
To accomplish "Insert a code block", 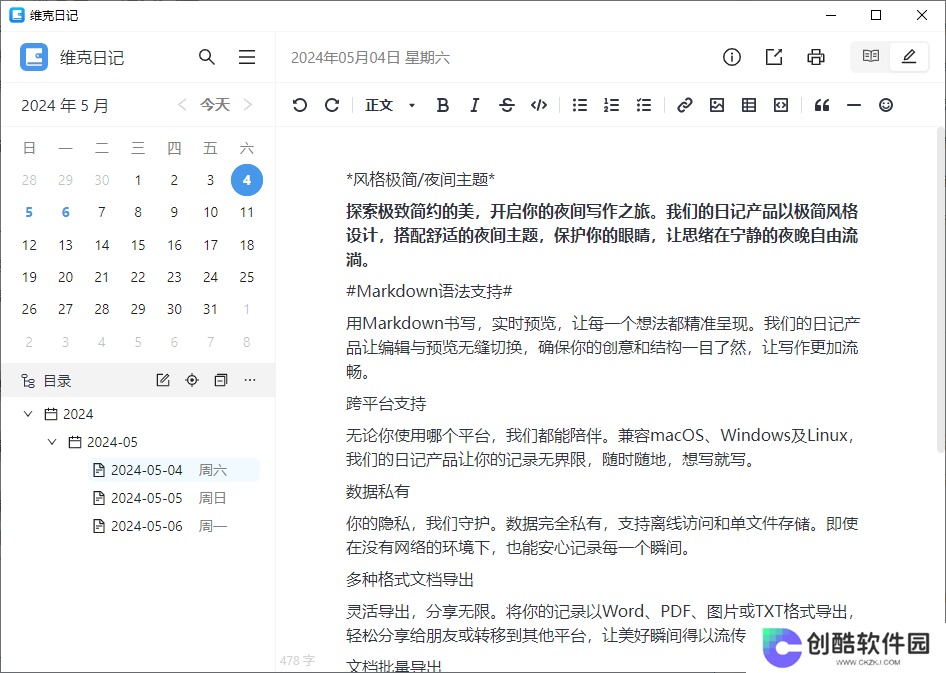I will click(781, 105).
